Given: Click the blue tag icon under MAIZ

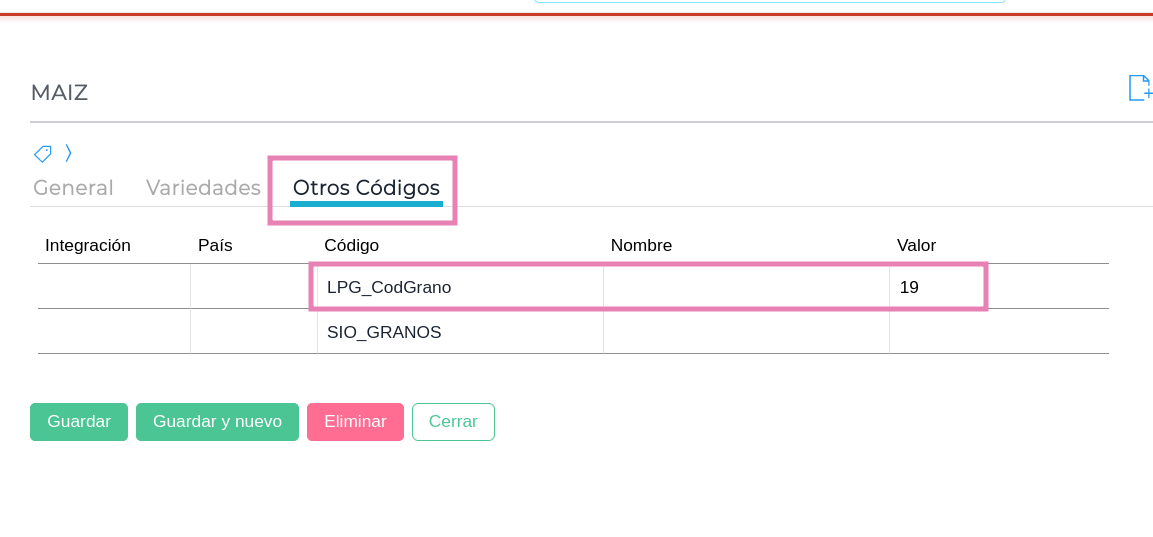Looking at the screenshot, I should pyautogui.click(x=43, y=153).
